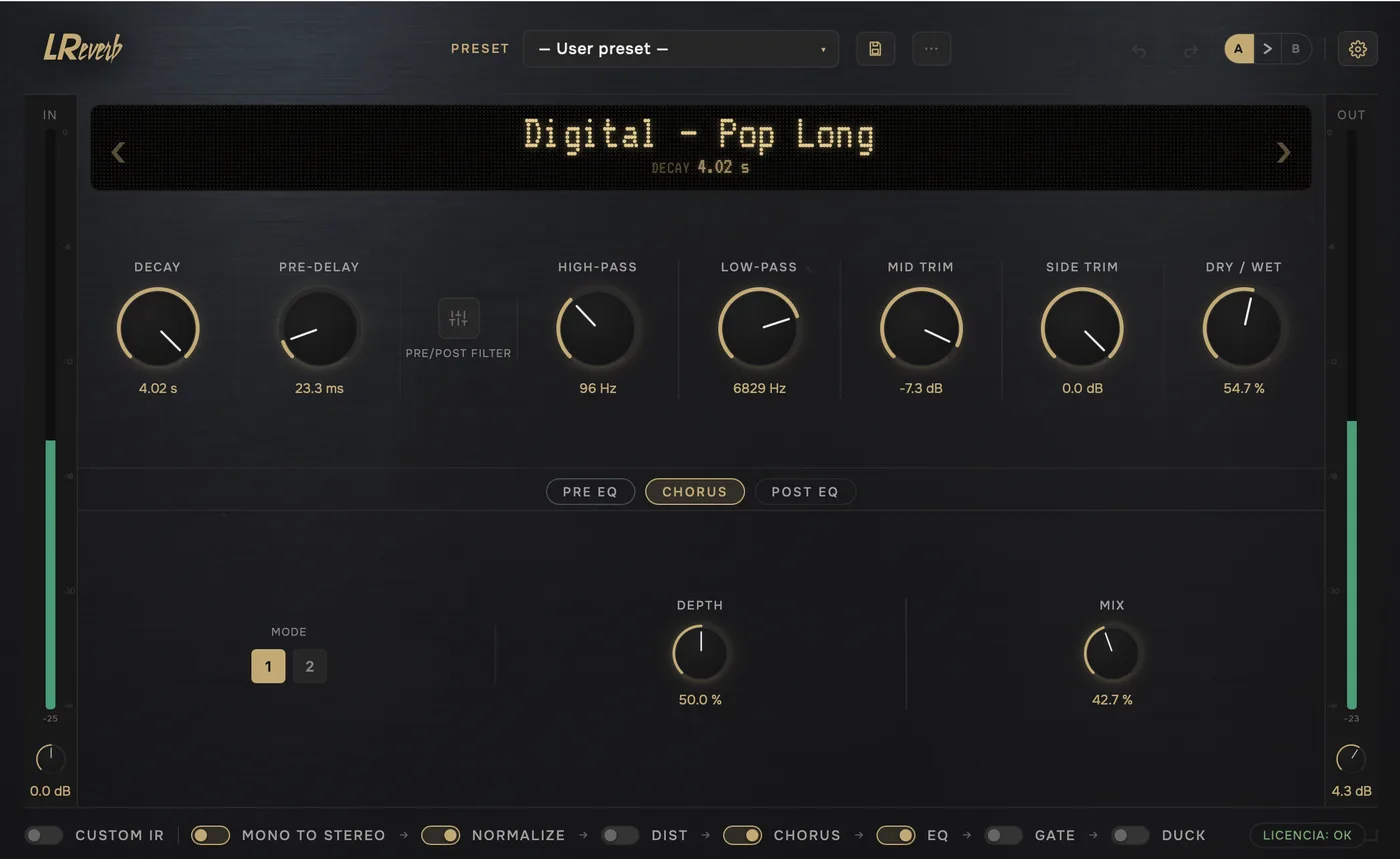Click the chorus Depth knob
The image size is (1400, 859).
tap(700, 653)
